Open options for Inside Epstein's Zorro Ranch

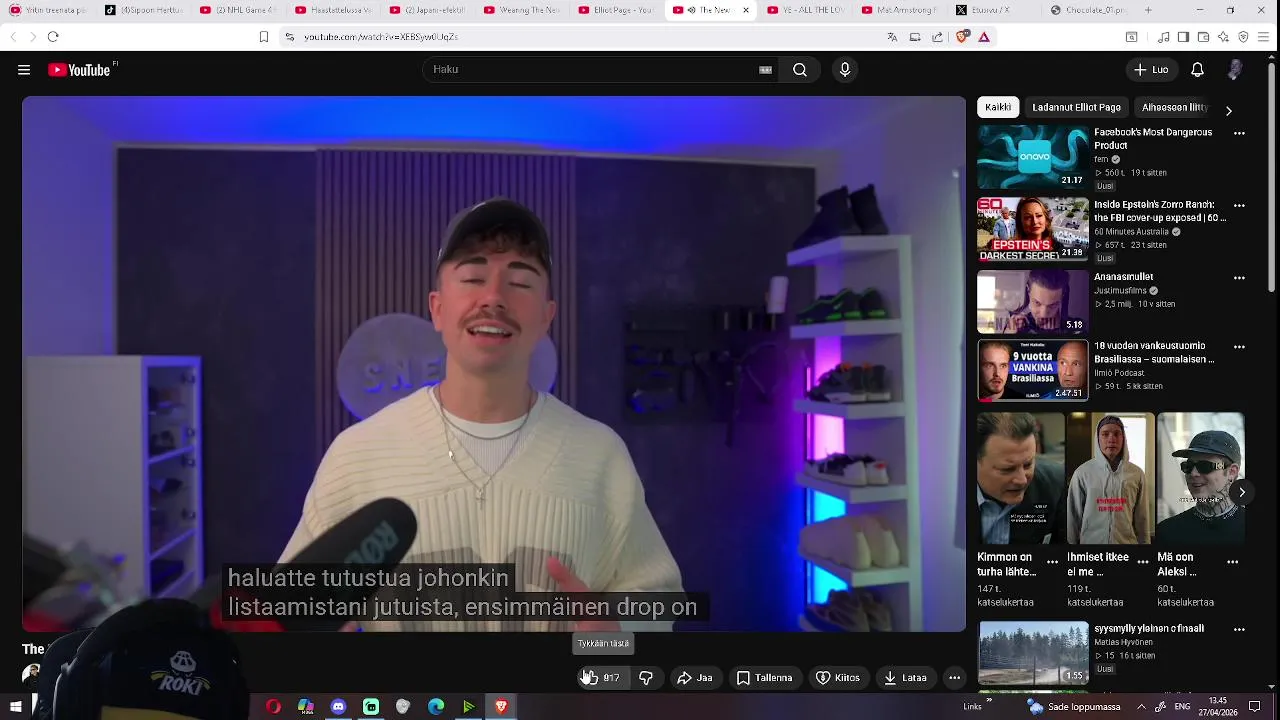tap(1239, 205)
